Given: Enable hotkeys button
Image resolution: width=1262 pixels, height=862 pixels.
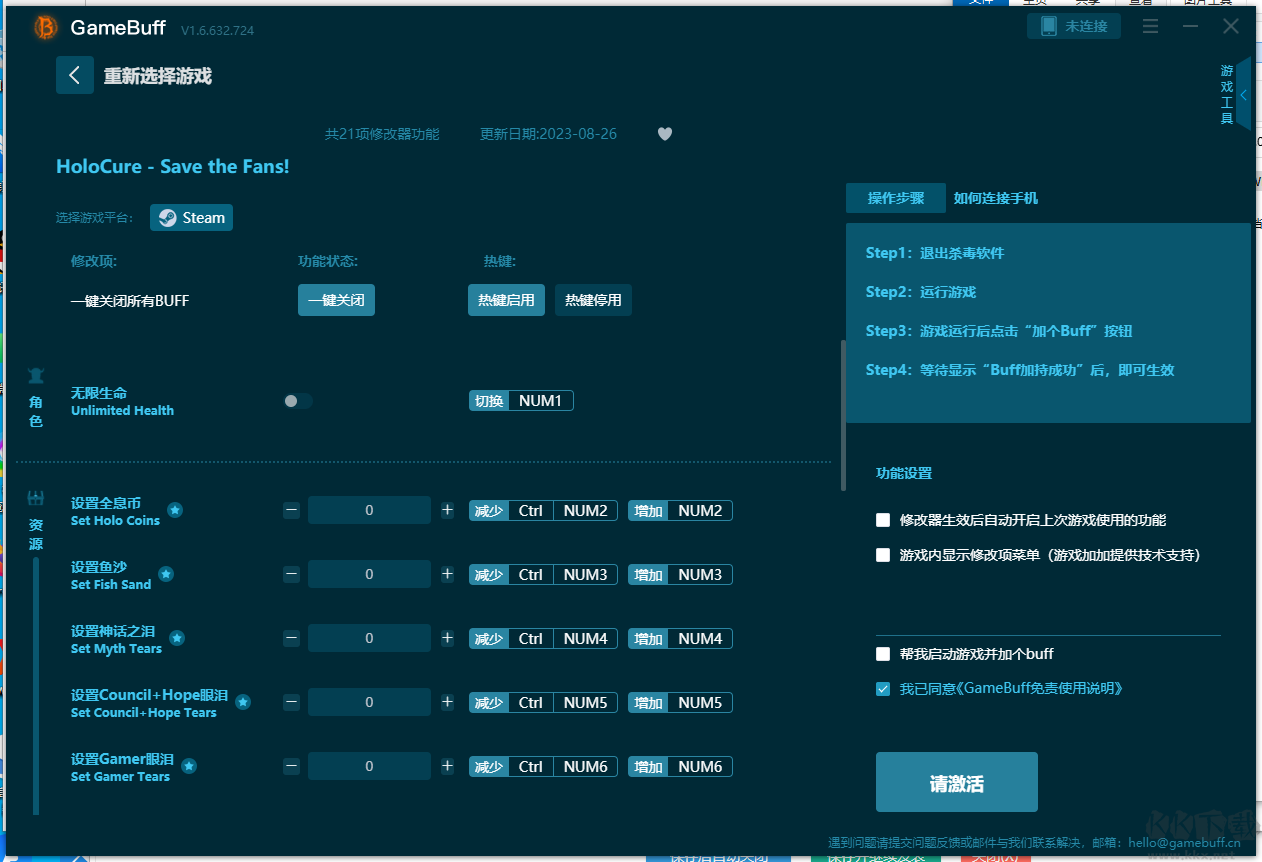Looking at the screenshot, I should (x=506, y=300).
